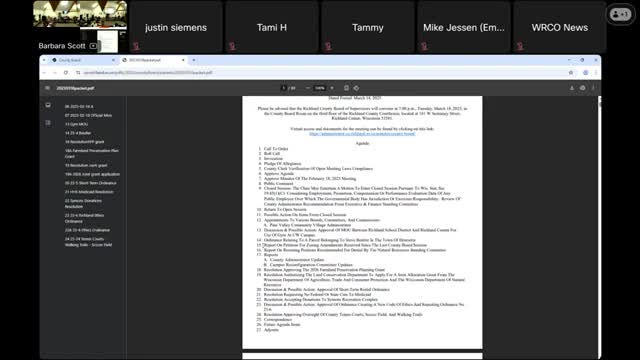Open the virtual meeting access hyperlink
This screenshot has height=360, width=640.
tap(362, 134)
